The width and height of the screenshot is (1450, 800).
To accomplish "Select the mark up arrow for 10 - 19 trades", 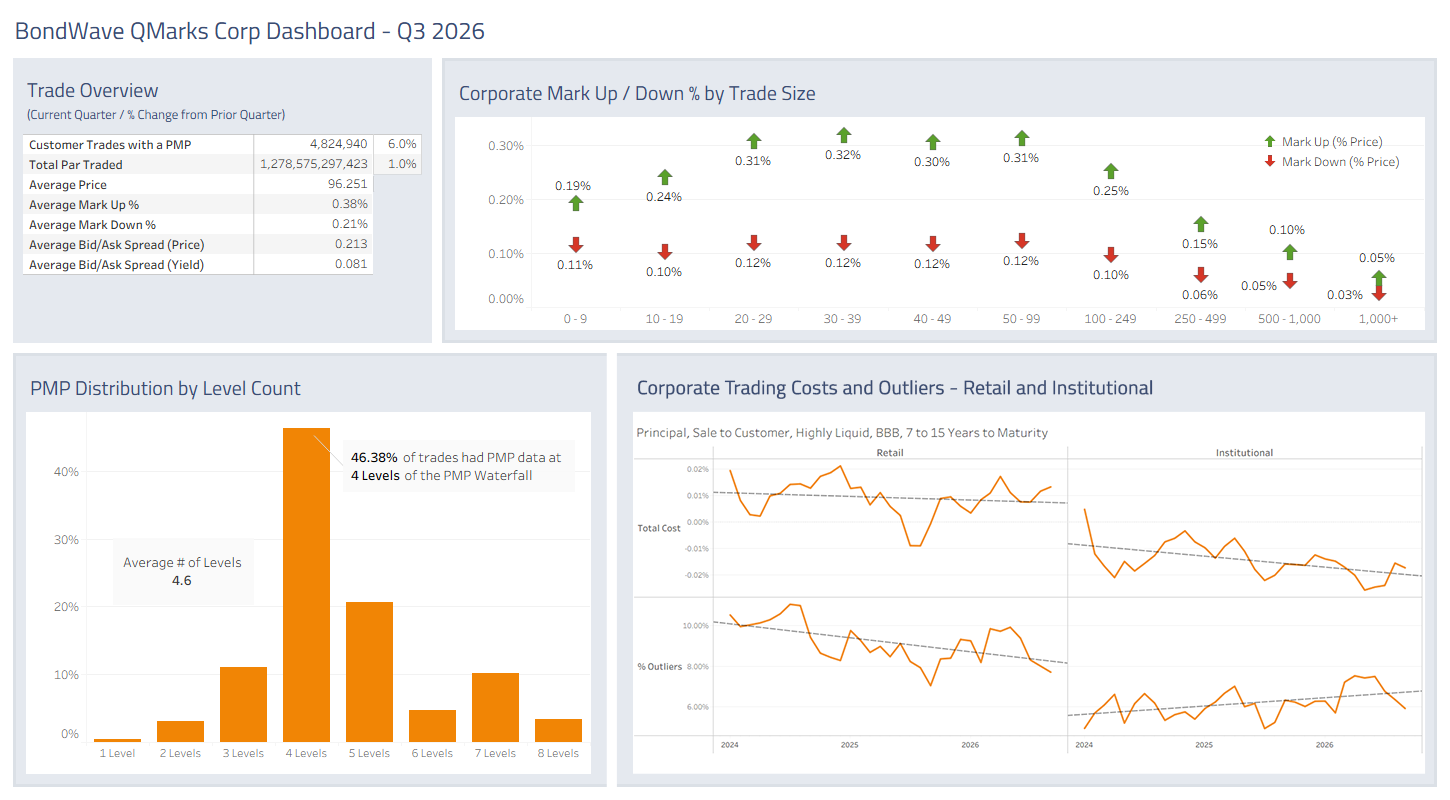I will (x=665, y=178).
